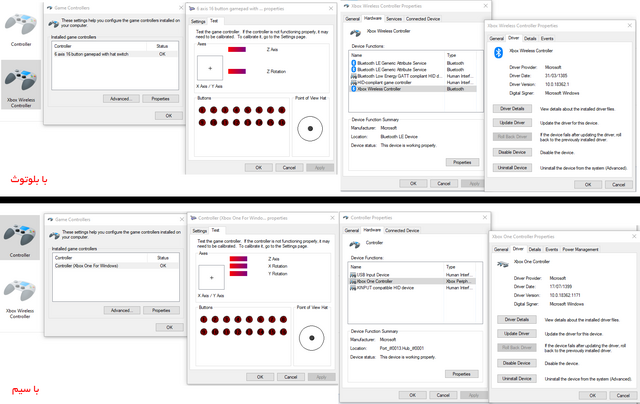Image resolution: width=640 pixels, height=404 pixels.
Task: Select Controller (Xbox One For Windows) row
Action: point(94,265)
